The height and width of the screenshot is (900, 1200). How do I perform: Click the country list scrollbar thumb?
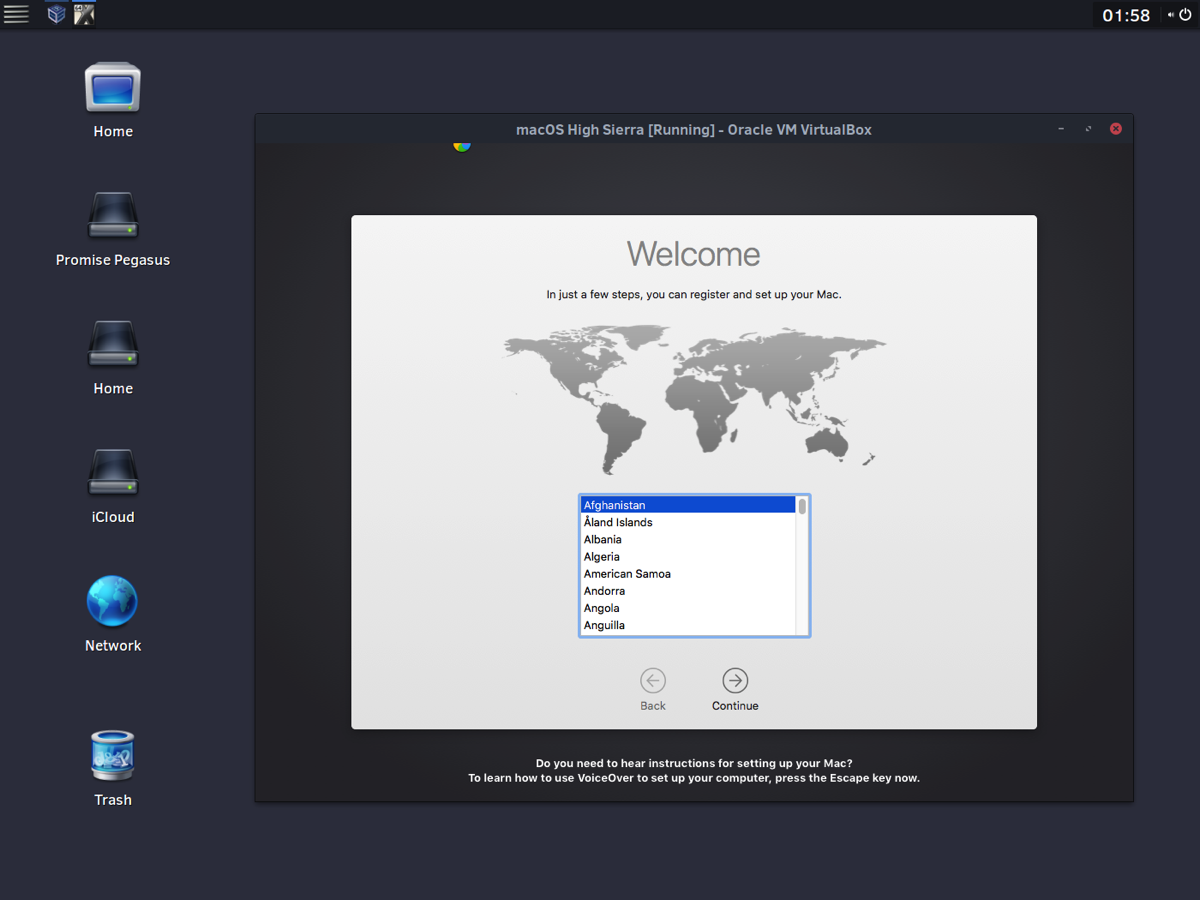(x=802, y=506)
